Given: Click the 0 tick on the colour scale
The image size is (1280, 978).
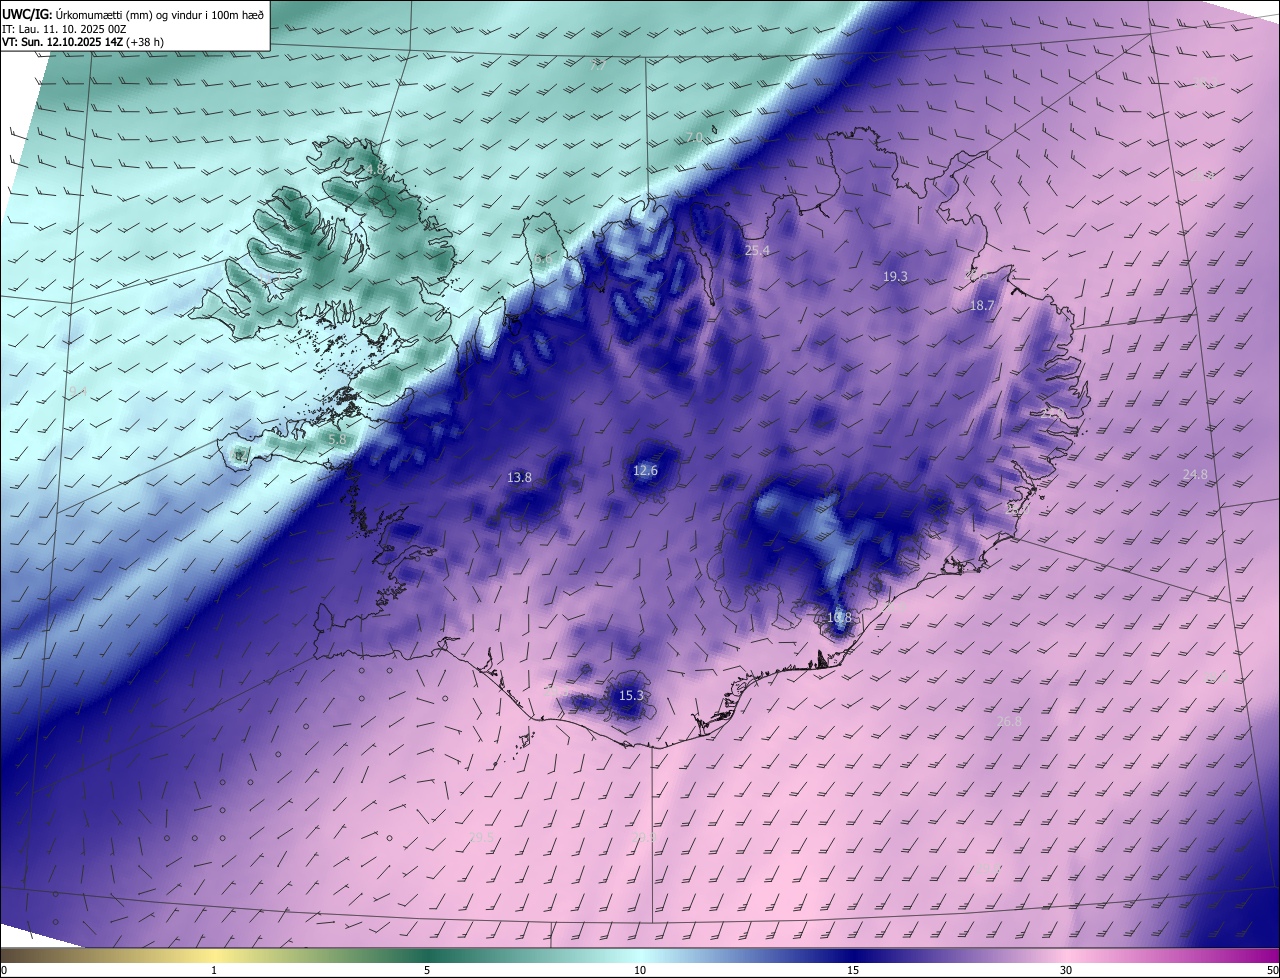Looking at the screenshot, I should (x=4, y=970).
